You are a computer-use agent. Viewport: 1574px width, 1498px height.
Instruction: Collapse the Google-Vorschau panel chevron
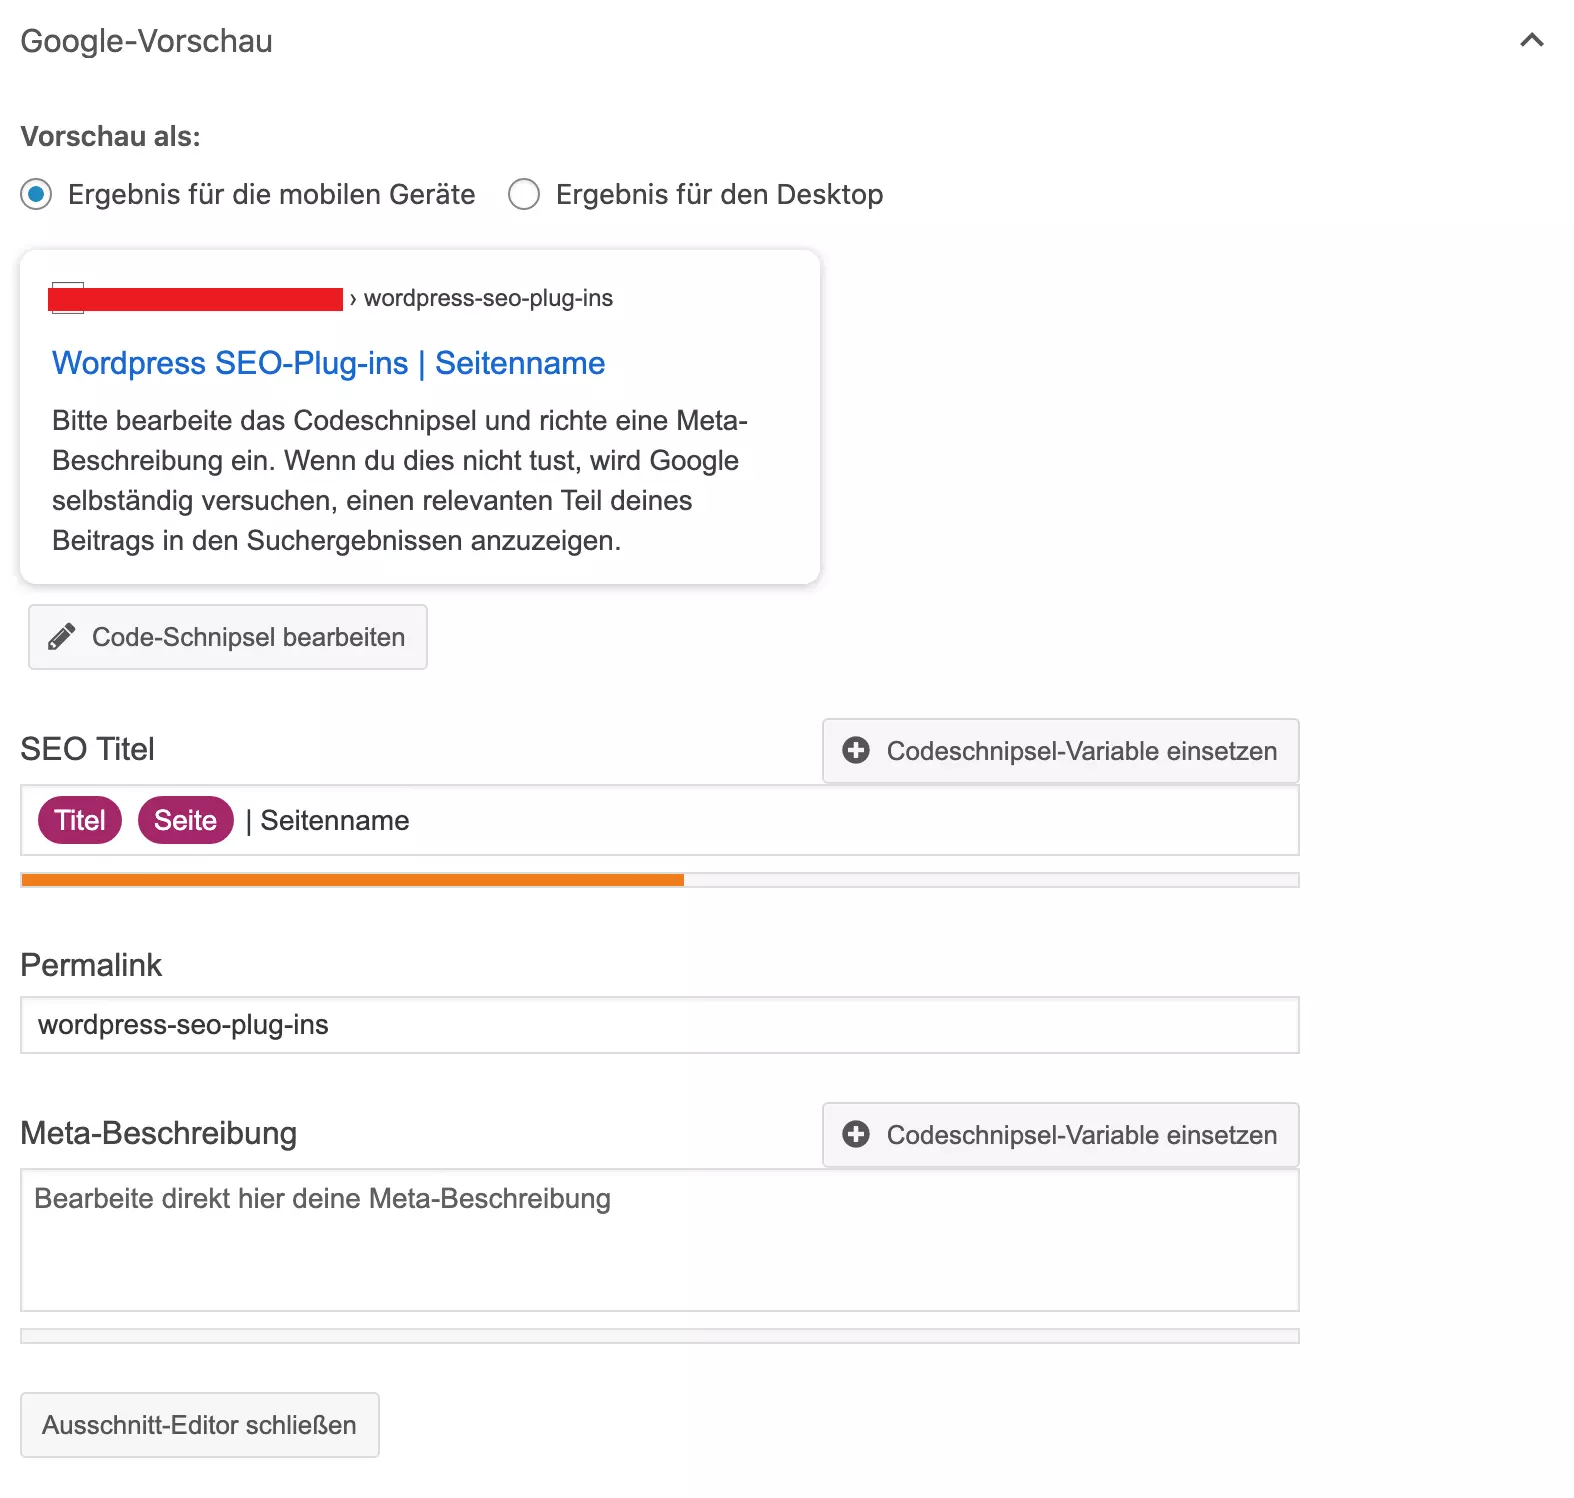pos(1531,40)
